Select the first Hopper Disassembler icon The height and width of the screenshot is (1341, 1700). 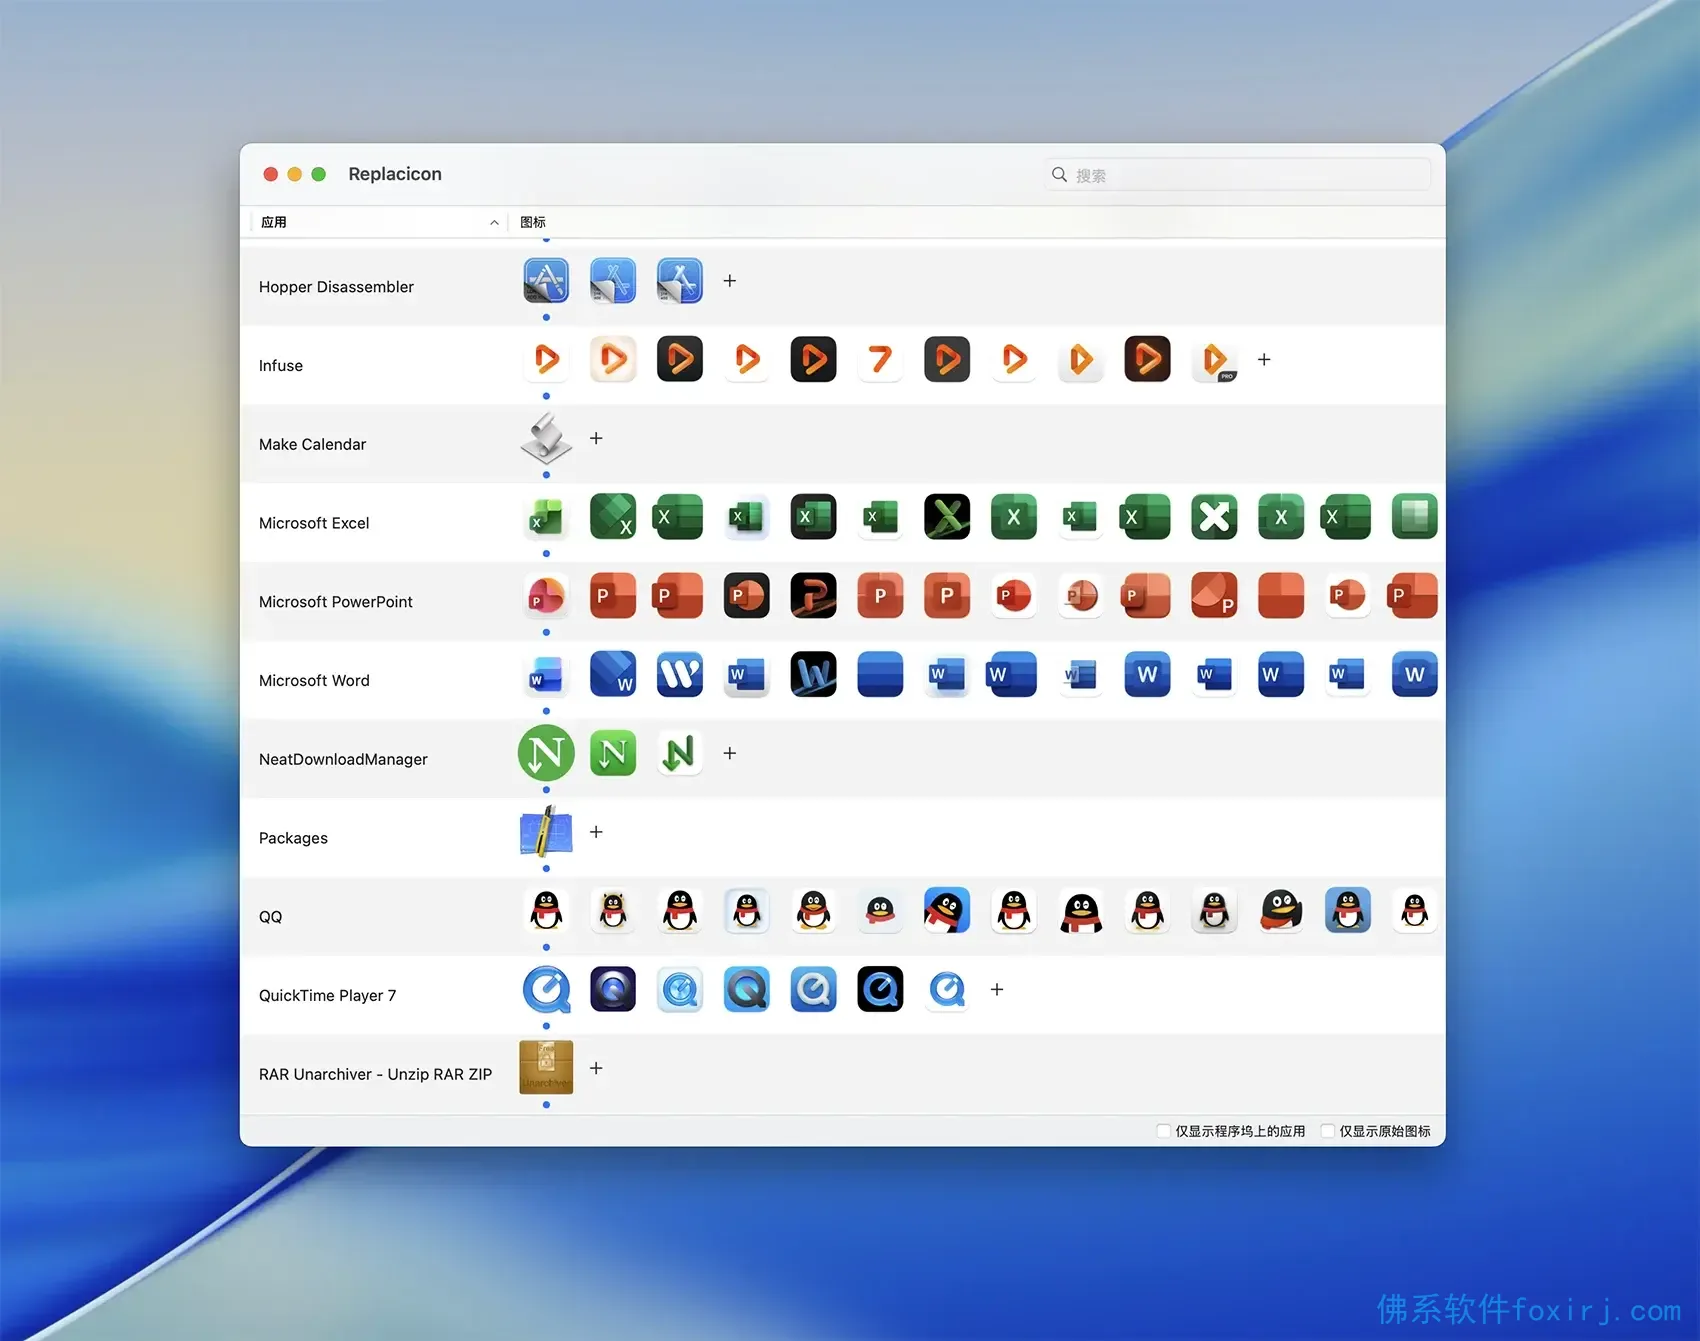tap(546, 281)
